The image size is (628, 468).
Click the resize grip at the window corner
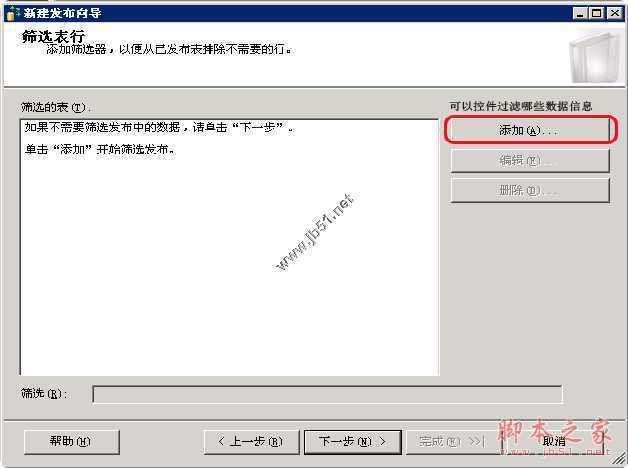click(x=619, y=459)
